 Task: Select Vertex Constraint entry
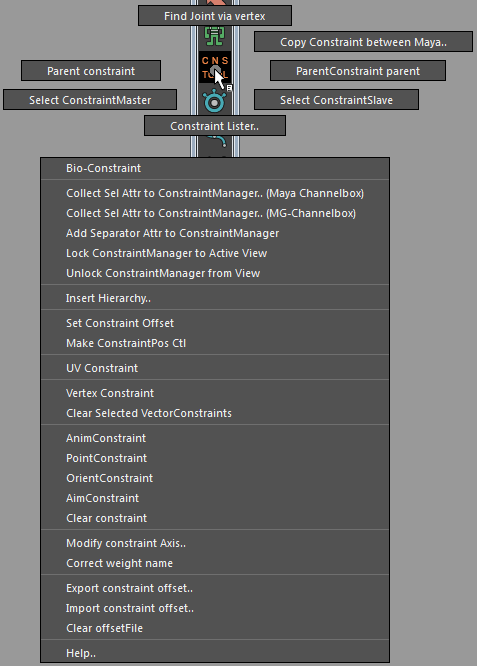coord(215,393)
